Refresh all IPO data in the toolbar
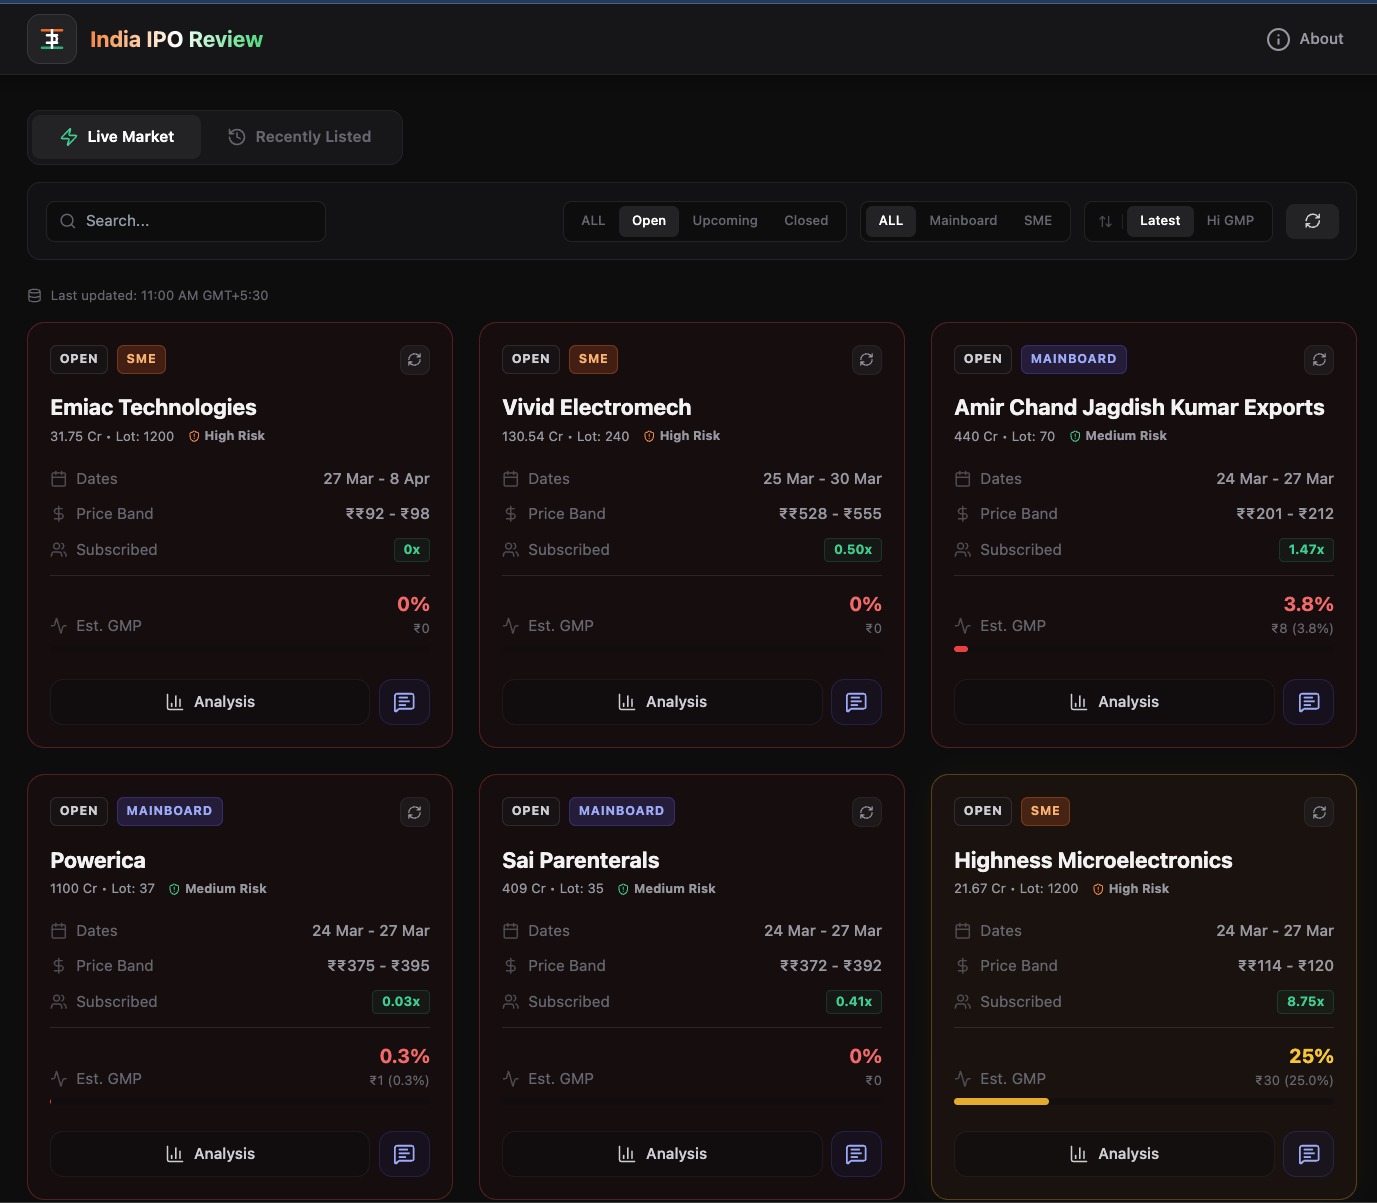 [x=1313, y=221]
